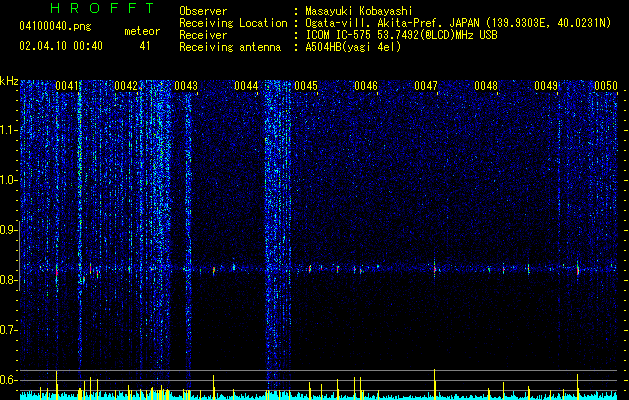
Task: Click the antenna value A504HB(yagi 4el)
Action: pos(353,47)
